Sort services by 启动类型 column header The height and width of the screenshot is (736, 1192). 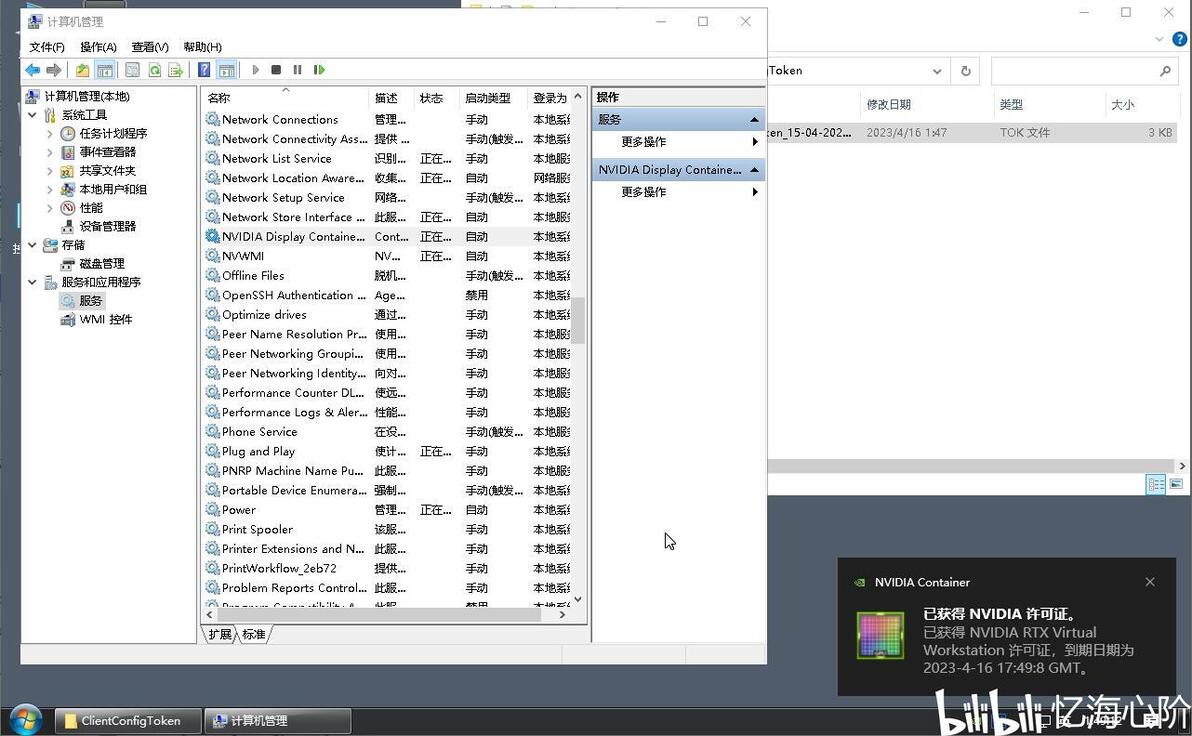tap(493, 98)
